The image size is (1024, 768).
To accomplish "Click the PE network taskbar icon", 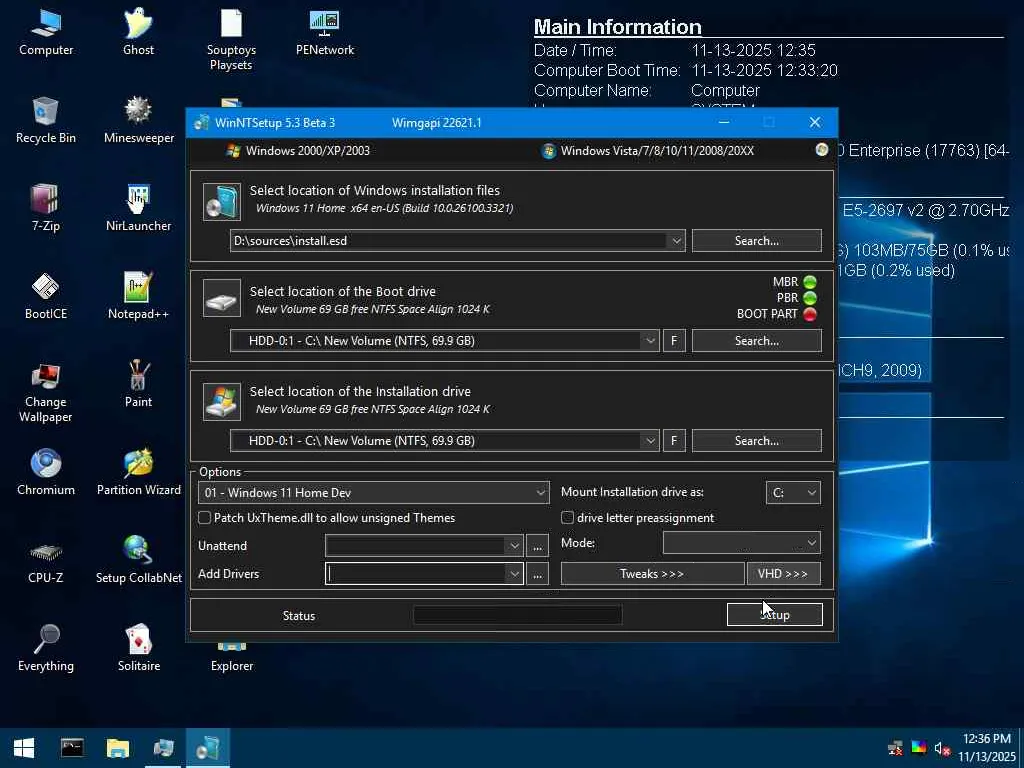I will [x=163, y=748].
